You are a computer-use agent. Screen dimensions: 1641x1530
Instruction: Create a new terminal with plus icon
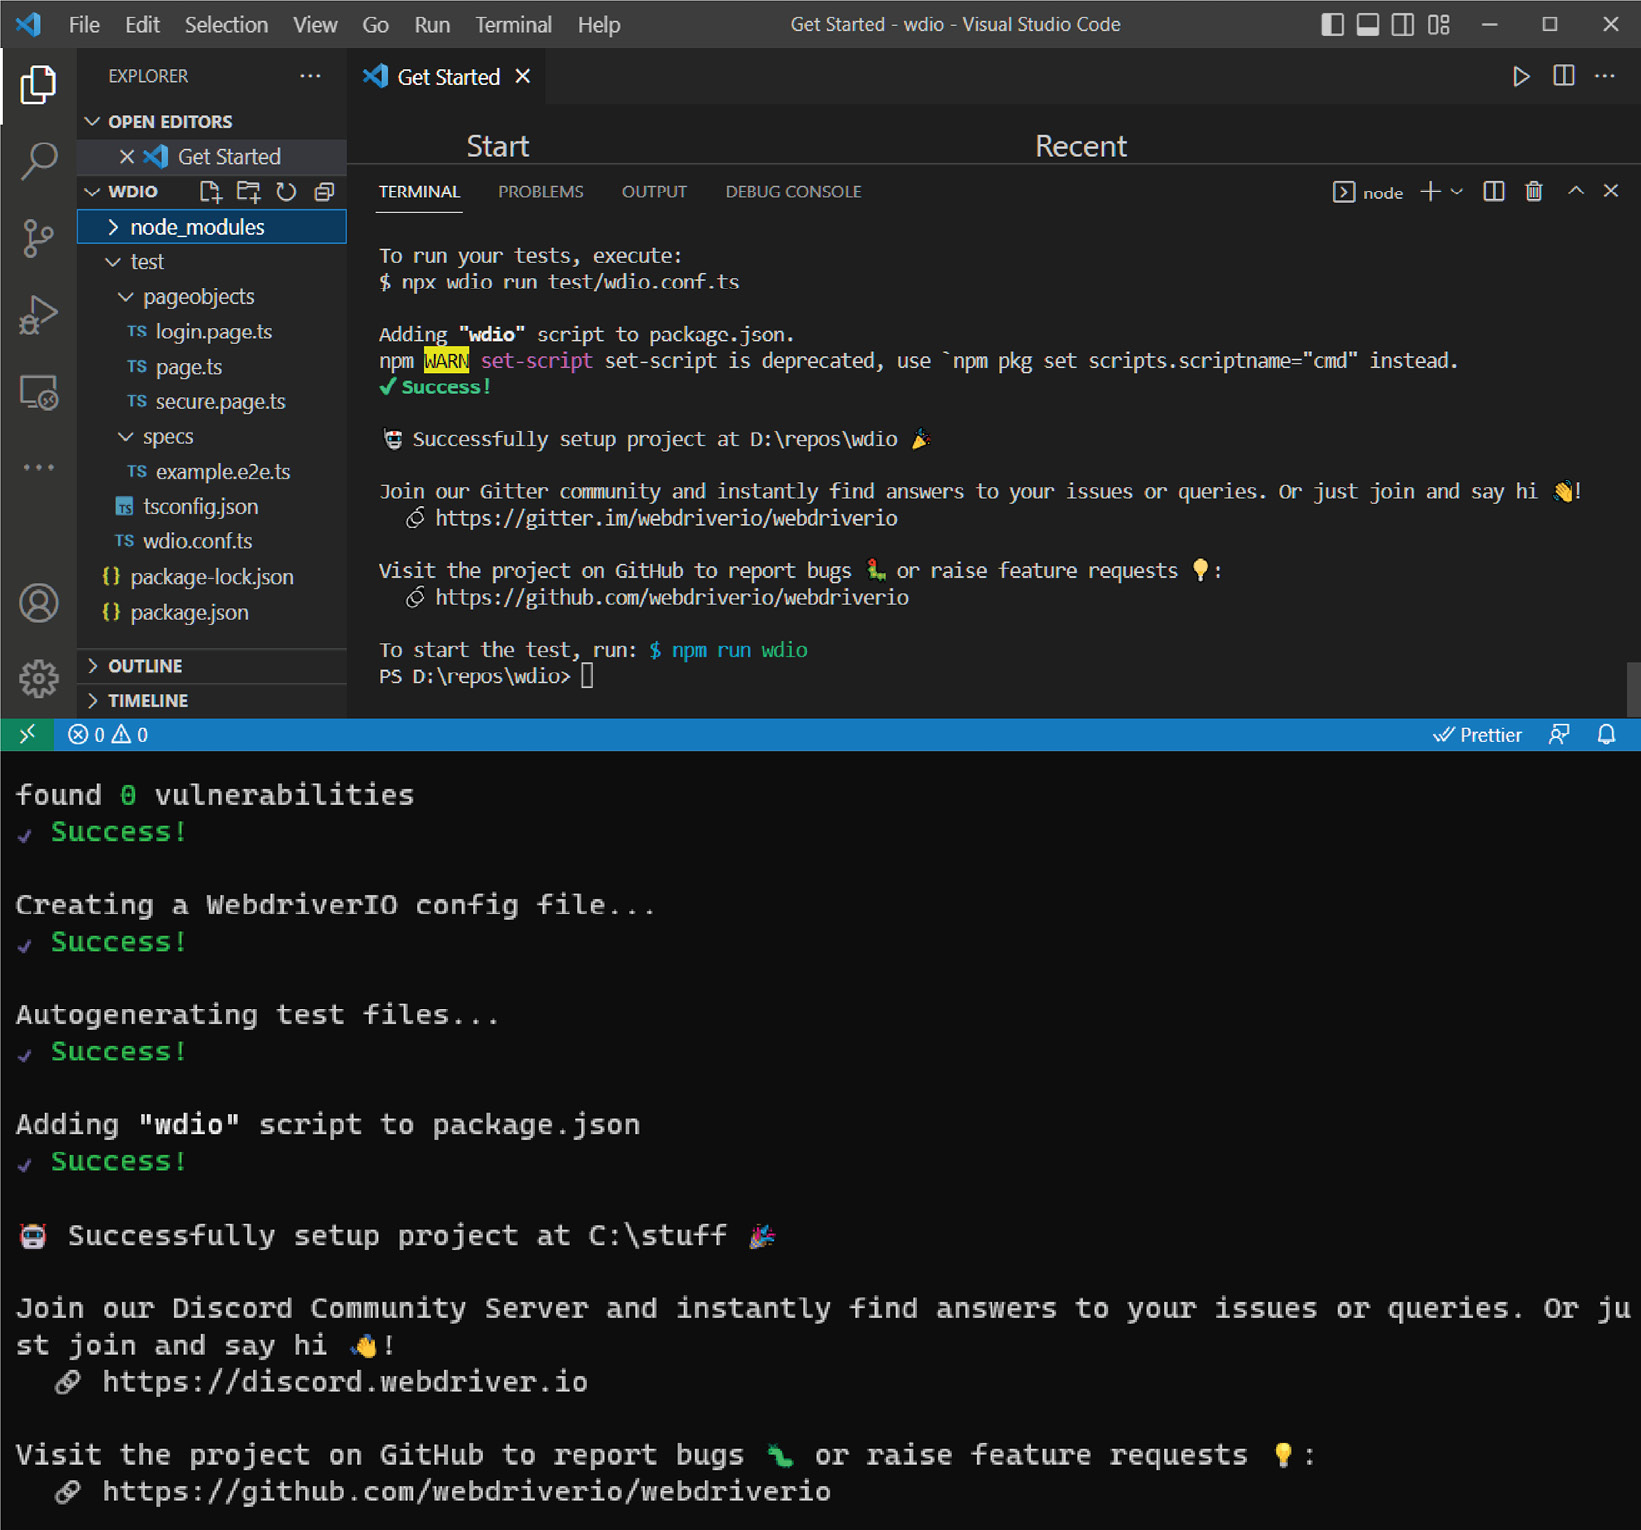tap(1430, 192)
